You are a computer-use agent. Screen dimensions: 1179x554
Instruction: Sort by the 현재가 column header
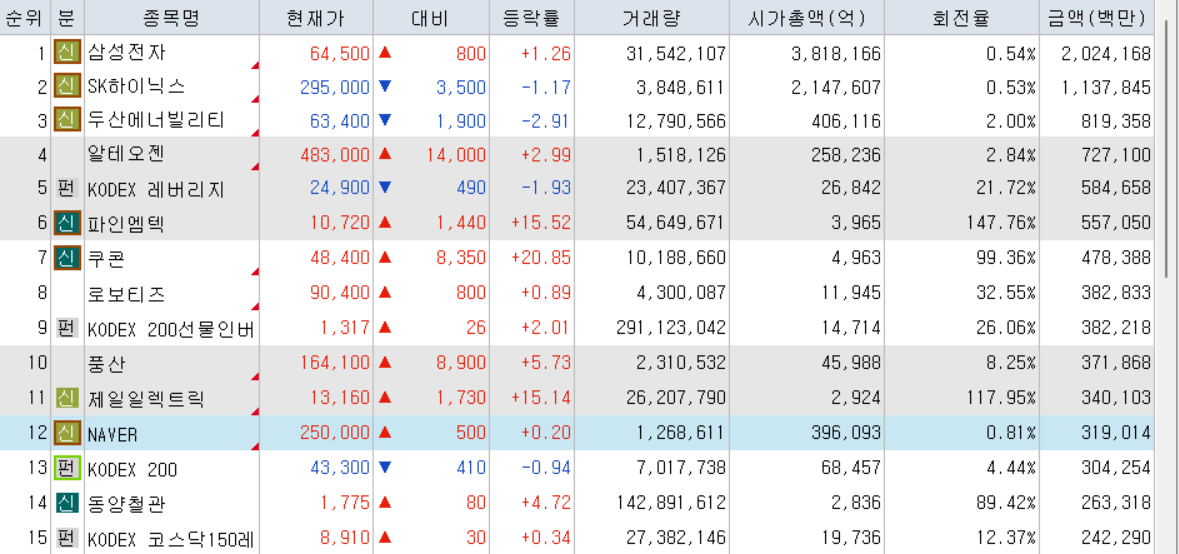[x=317, y=17]
